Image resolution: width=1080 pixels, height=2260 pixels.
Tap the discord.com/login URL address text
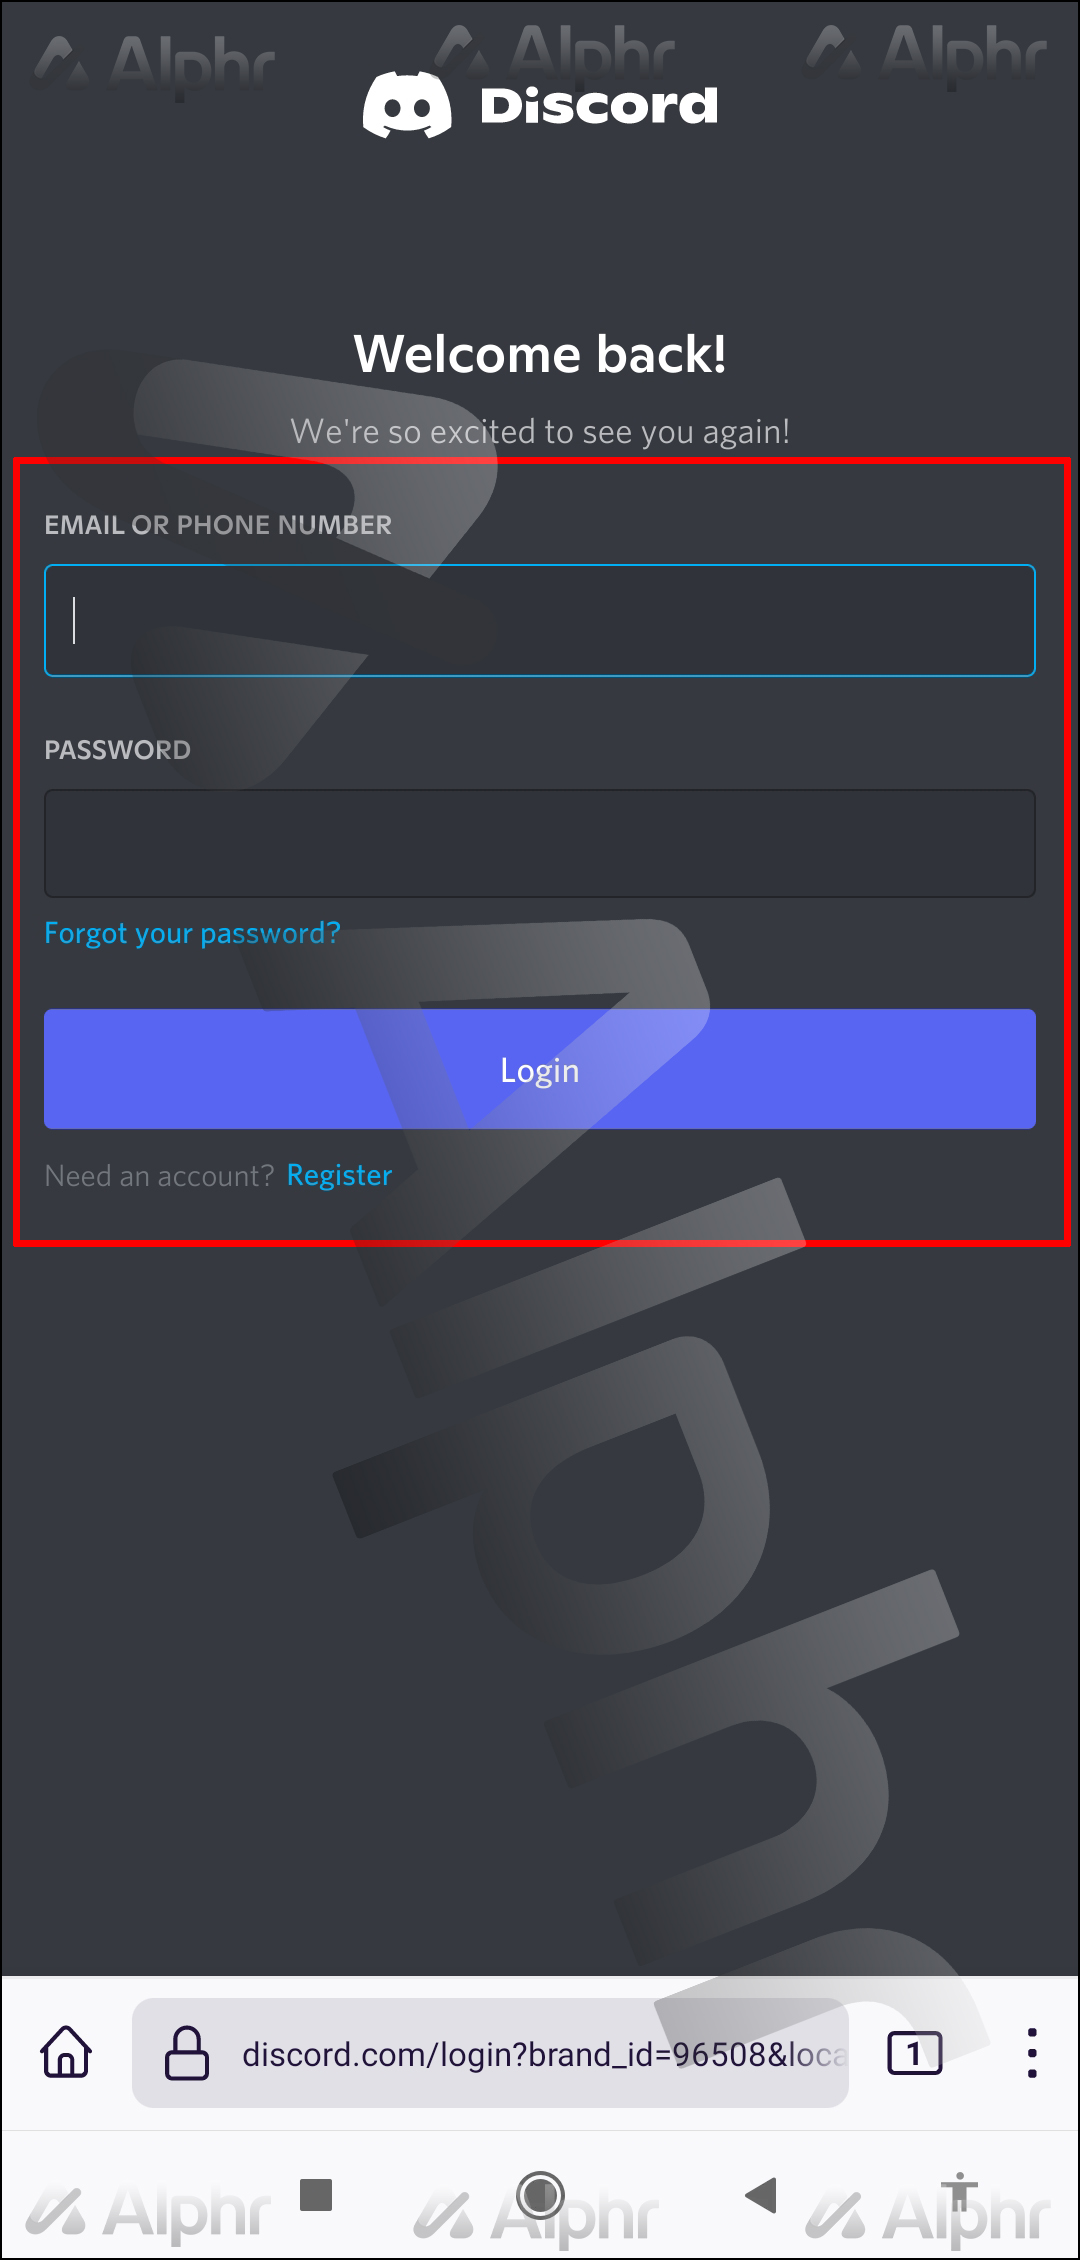click(544, 2054)
